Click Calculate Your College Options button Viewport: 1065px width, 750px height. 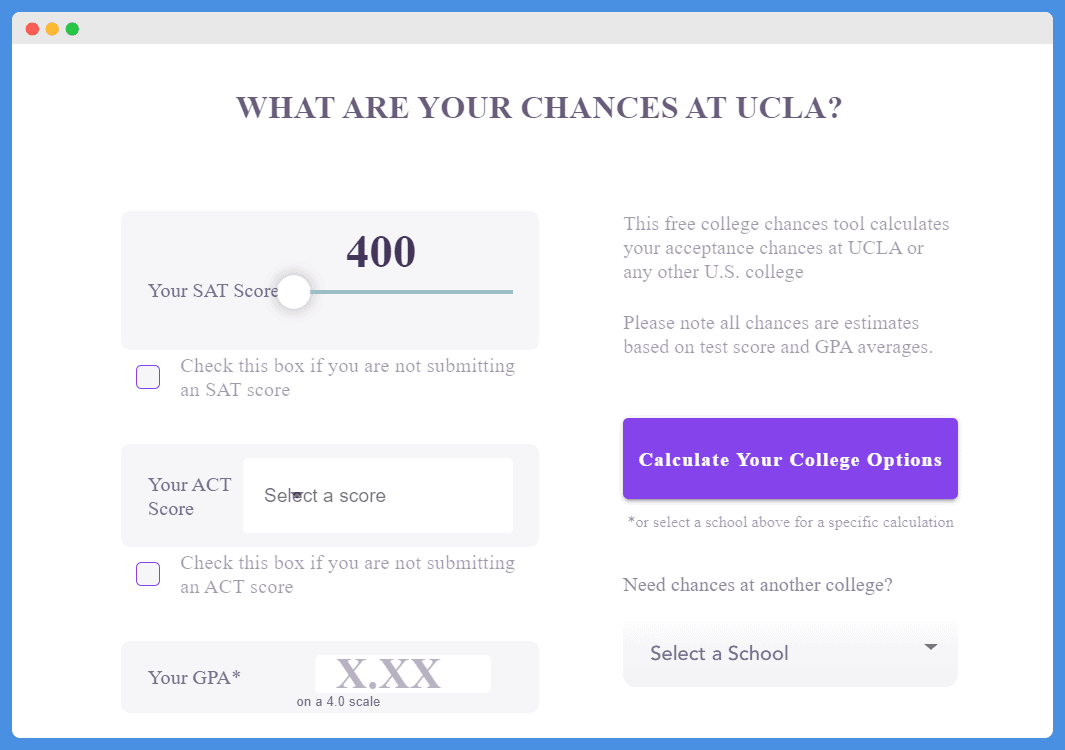point(790,459)
